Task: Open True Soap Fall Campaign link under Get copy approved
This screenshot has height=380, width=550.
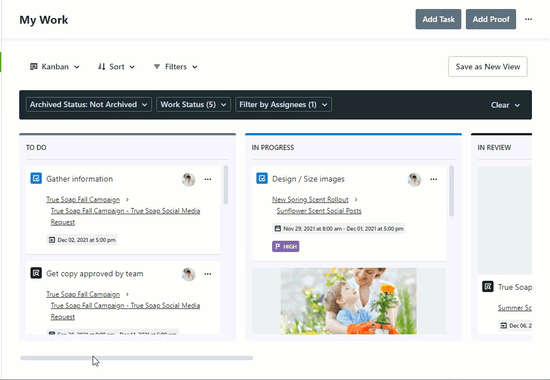Action: (83, 294)
